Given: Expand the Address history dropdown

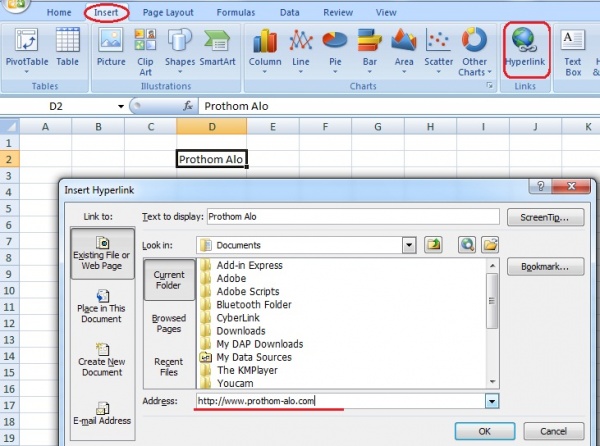Looking at the screenshot, I should pyautogui.click(x=492, y=401).
